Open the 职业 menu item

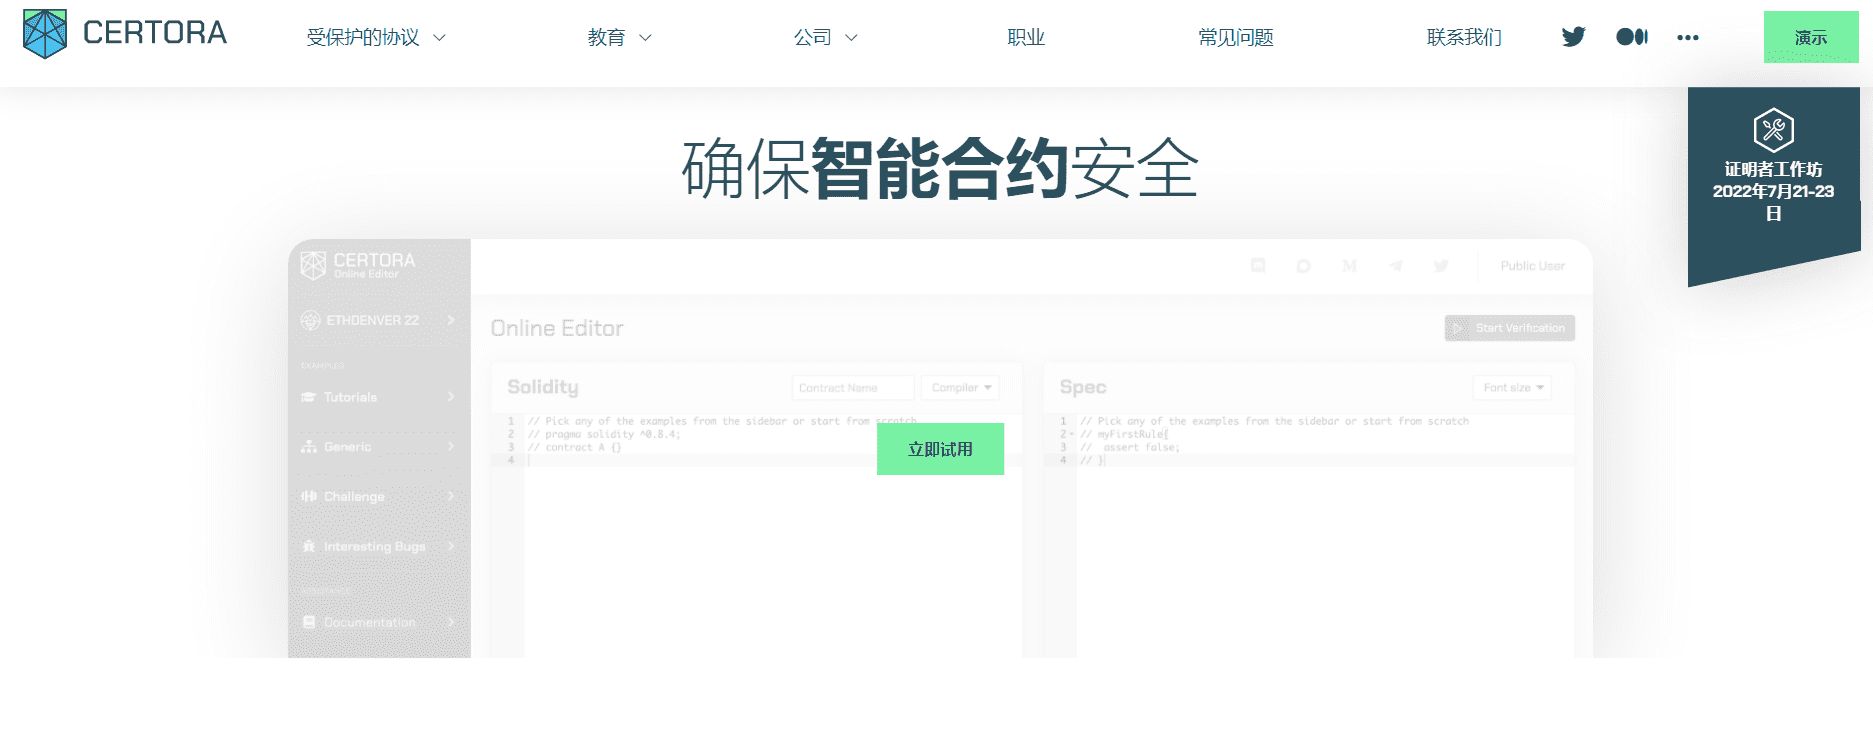1026,37
